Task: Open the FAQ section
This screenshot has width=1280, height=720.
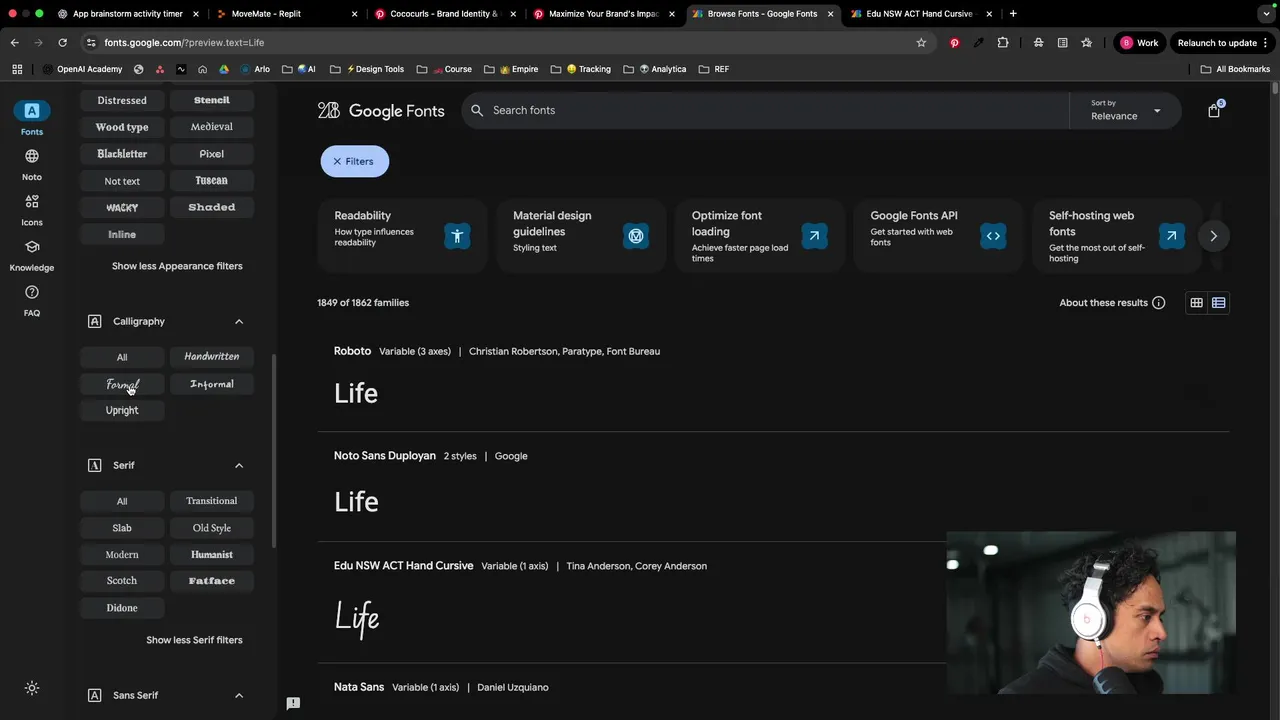Action: (32, 300)
